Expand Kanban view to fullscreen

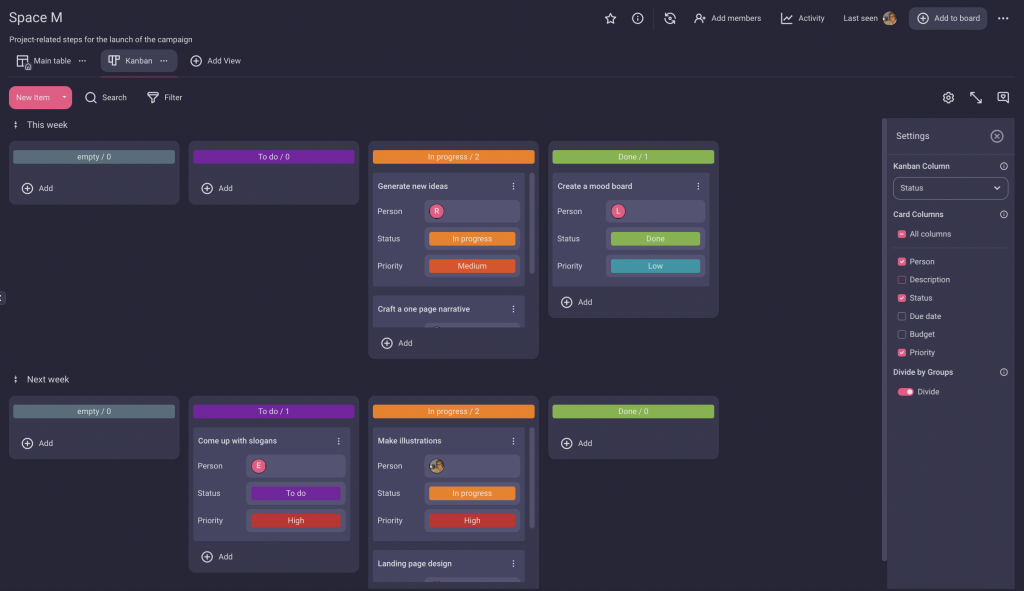(x=976, y=98)
